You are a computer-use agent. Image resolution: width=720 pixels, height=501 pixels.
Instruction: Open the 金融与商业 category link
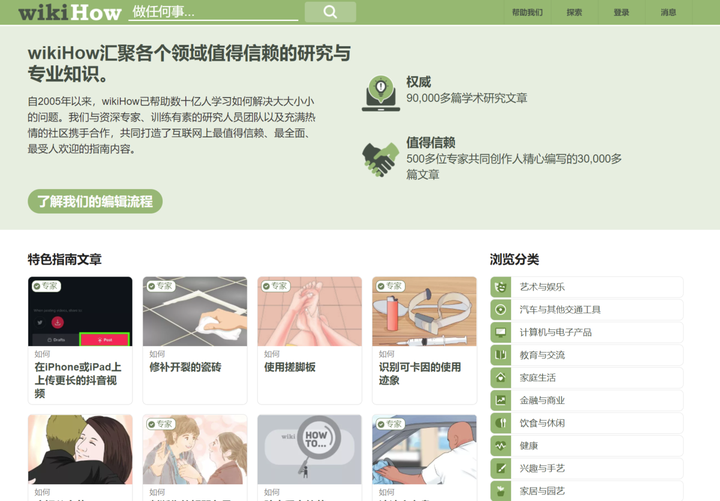pos(587,400)
